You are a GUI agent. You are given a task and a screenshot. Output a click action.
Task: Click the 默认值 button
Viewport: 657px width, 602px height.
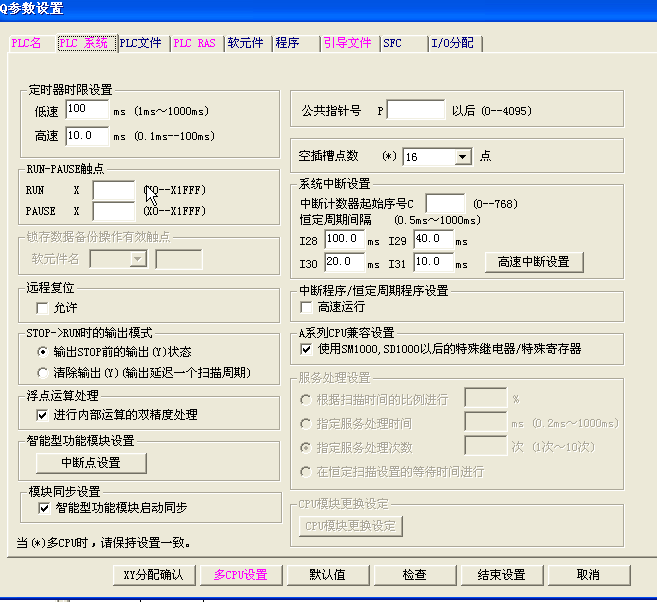click(327, 575)
